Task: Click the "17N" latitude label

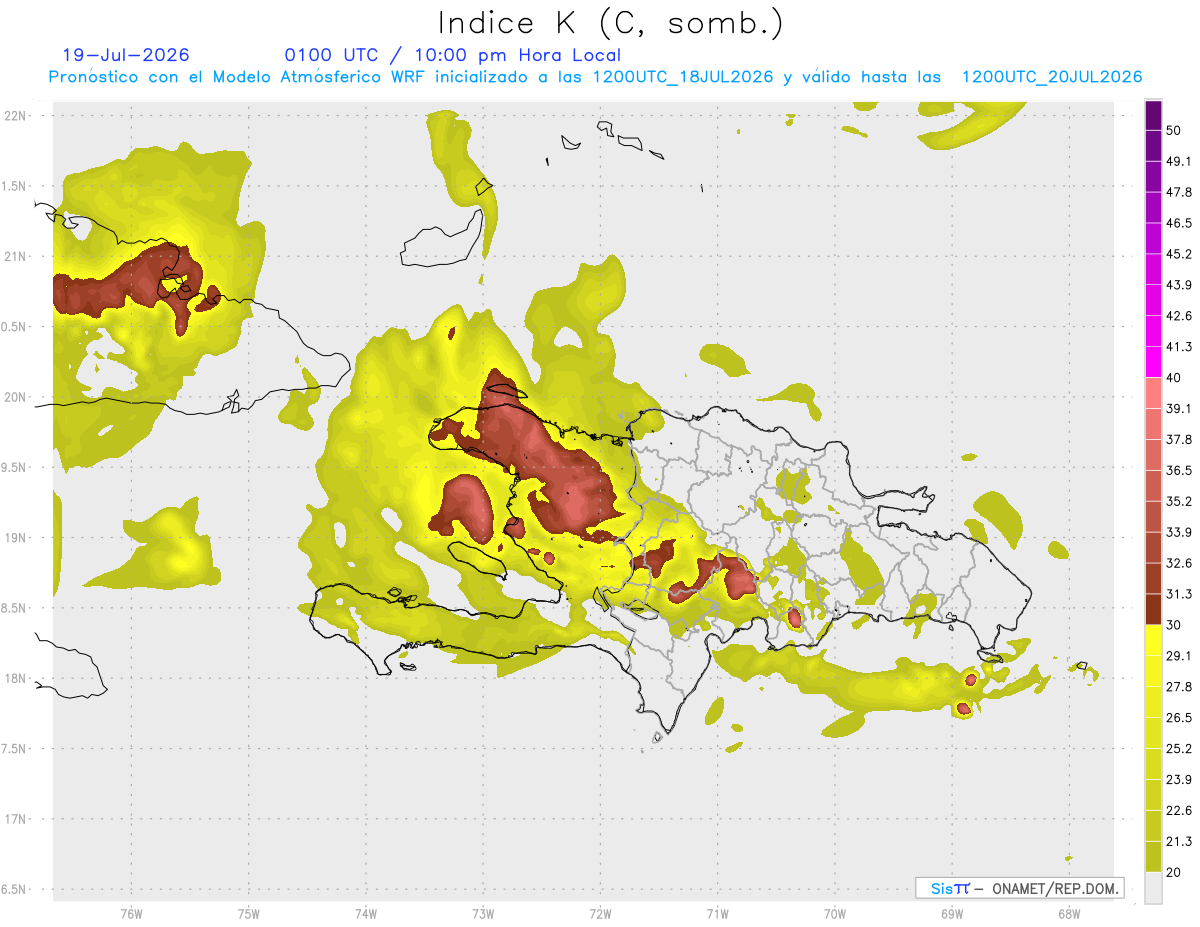Action: pyautogui.click(x=15, y=819)
